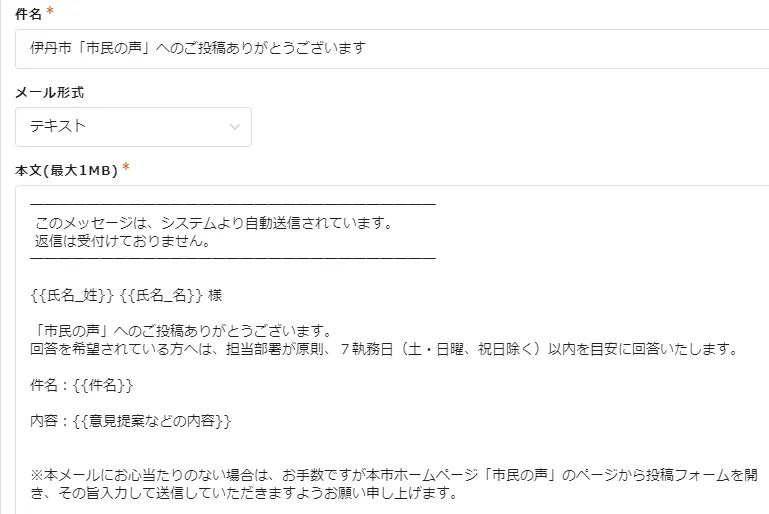Click the メール形式 label
769x514 pixels.
(x=49, y=92)
